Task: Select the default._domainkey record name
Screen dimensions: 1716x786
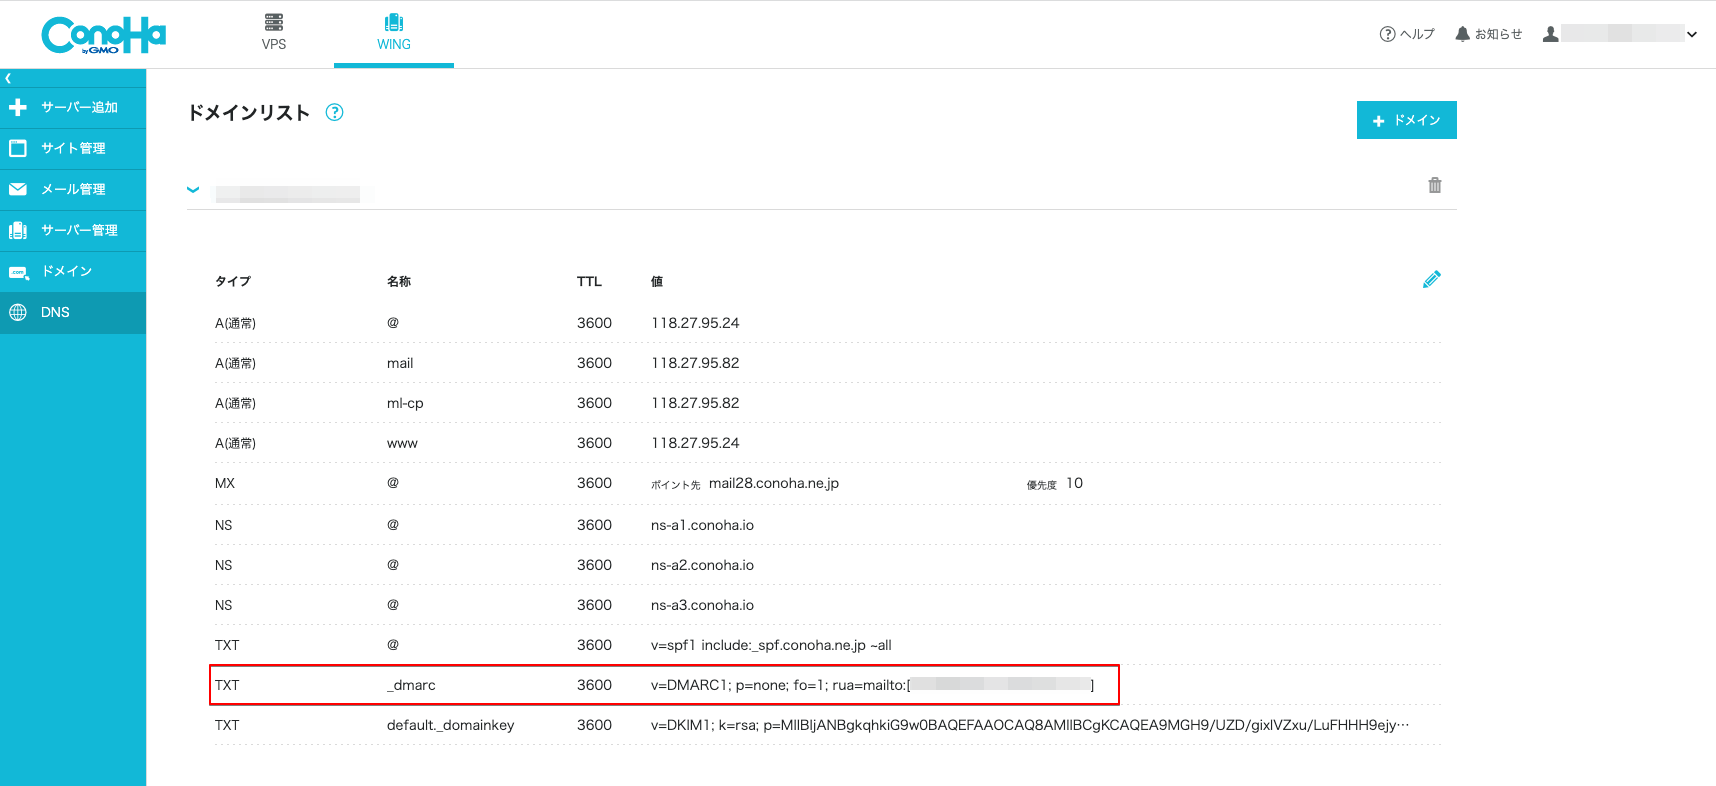Action: click(x=450, y=725)
